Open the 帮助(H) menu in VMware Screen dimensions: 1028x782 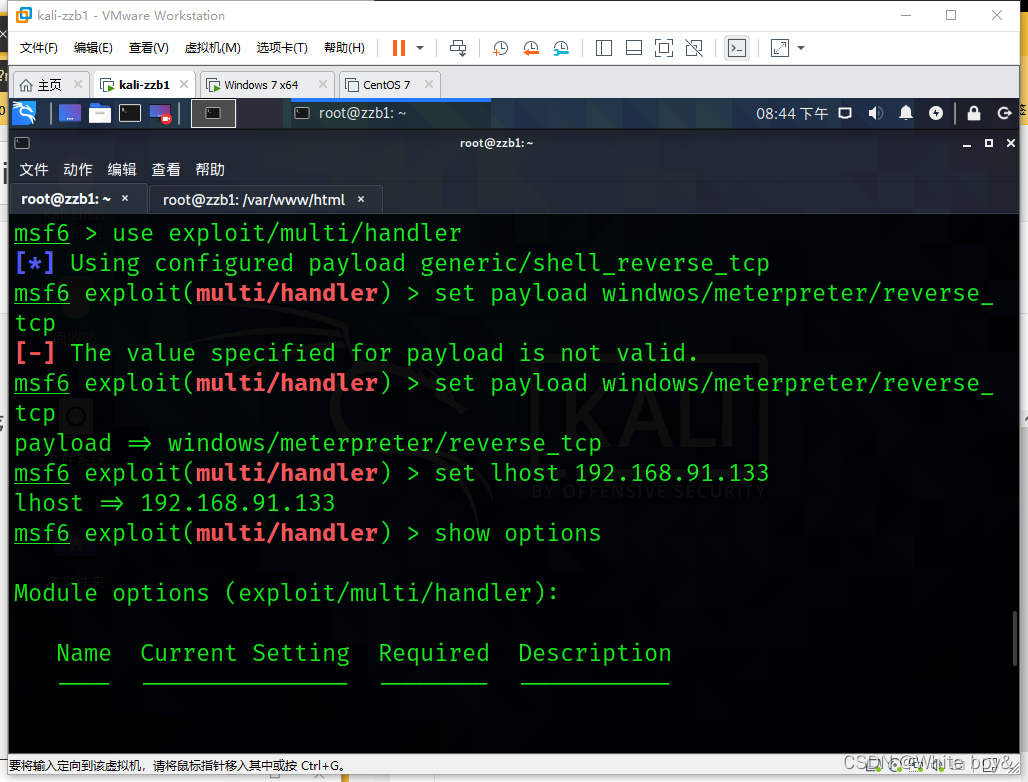point(344,48)
